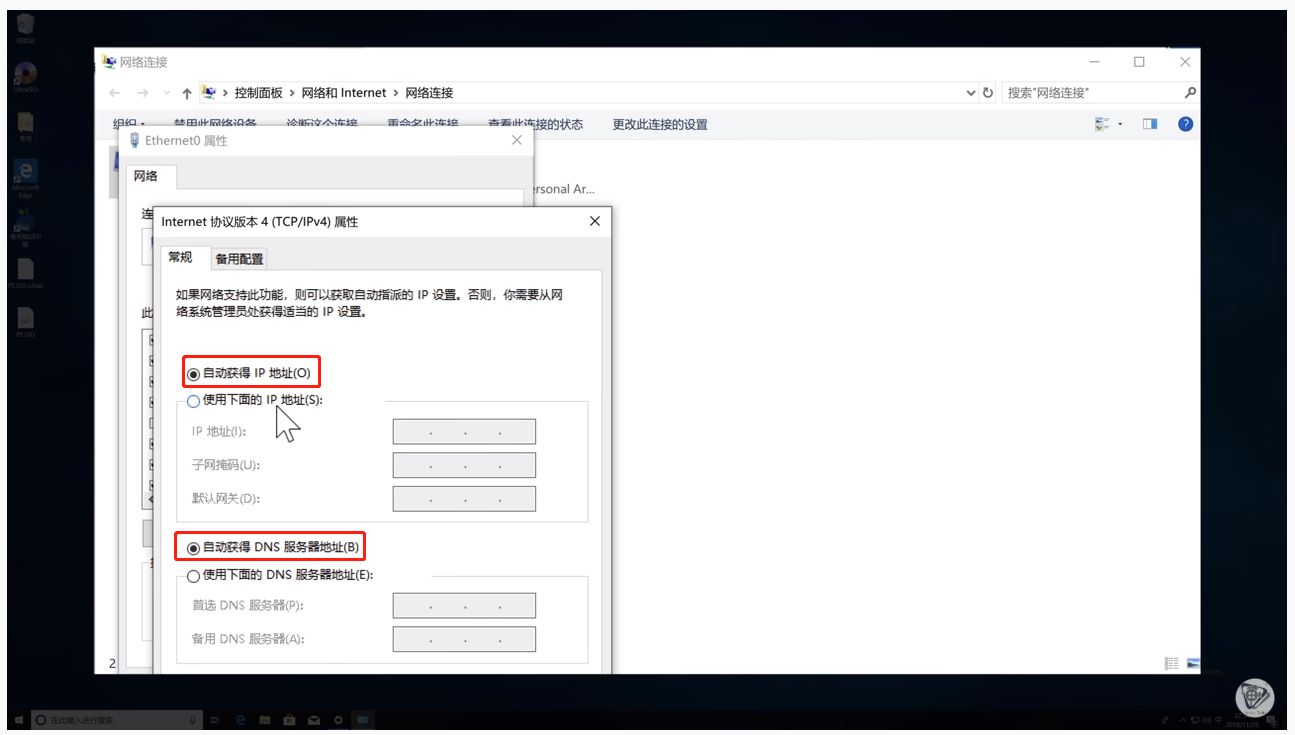1295x735 pixels.
Task: Open the PE.ISO desktop file
Action: (x=26, y=322)
